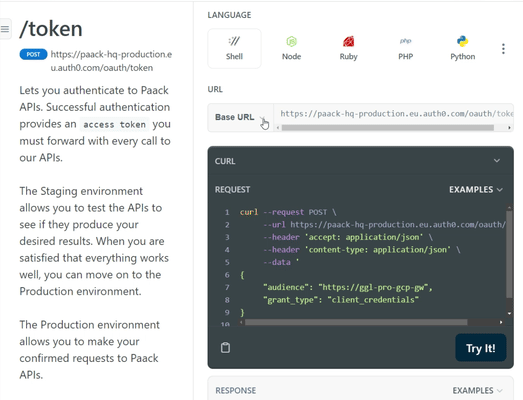Open the RESPONSE EXAMPLES dropdown
523x400 pixels.
point(477,390)
